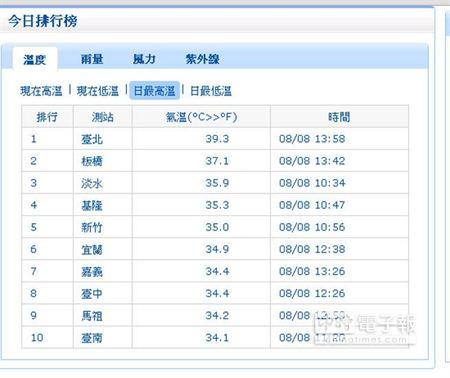450x378 pixels.
Task: Click time 08/08 10:47
Action: coord(312,205)
